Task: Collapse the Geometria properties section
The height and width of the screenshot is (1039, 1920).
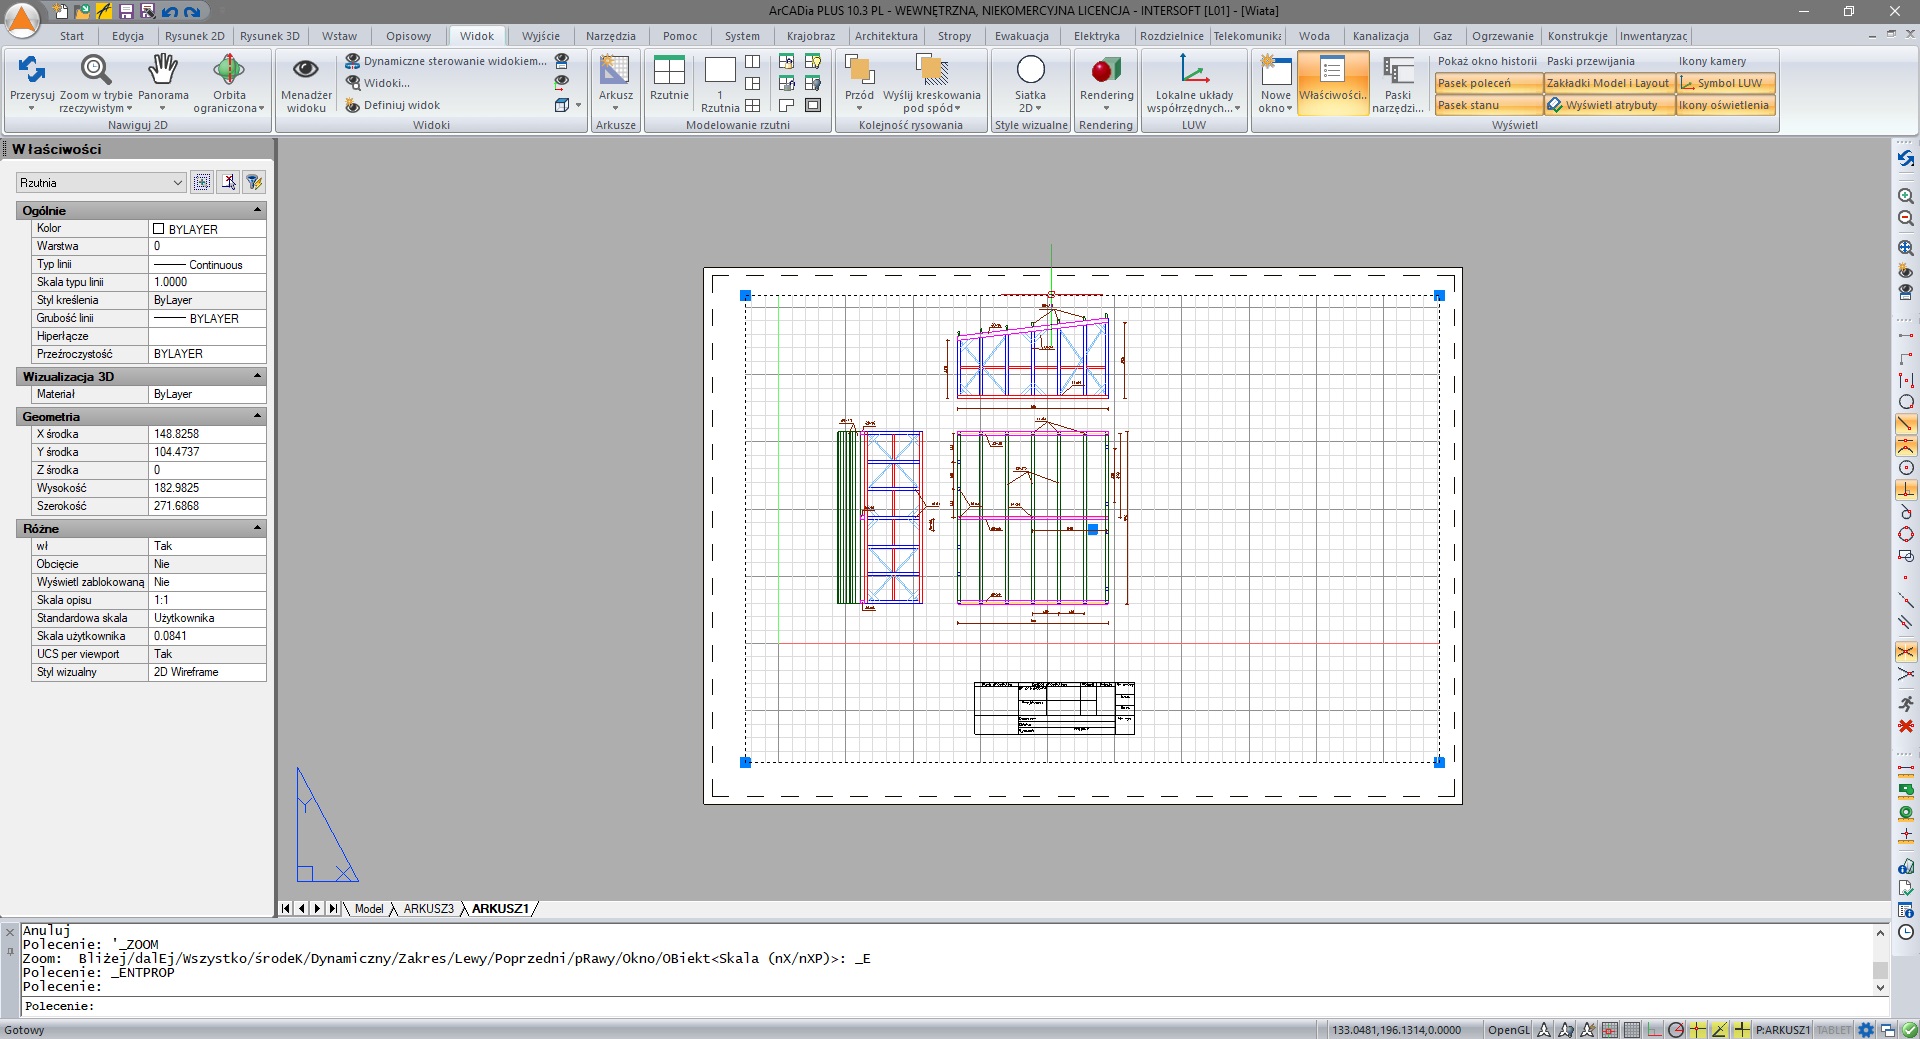Action: pos(257,416)
